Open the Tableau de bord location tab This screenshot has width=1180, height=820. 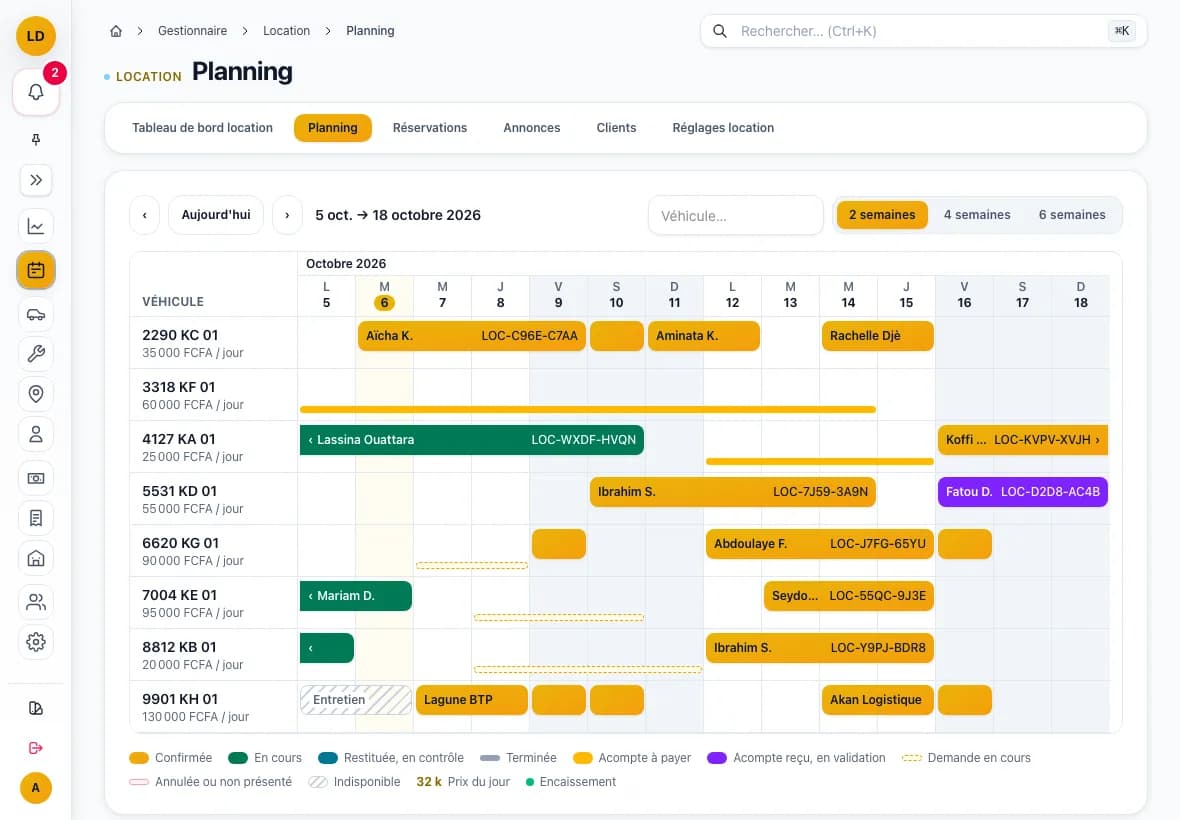pyautogui.click(x=202, y=128)
